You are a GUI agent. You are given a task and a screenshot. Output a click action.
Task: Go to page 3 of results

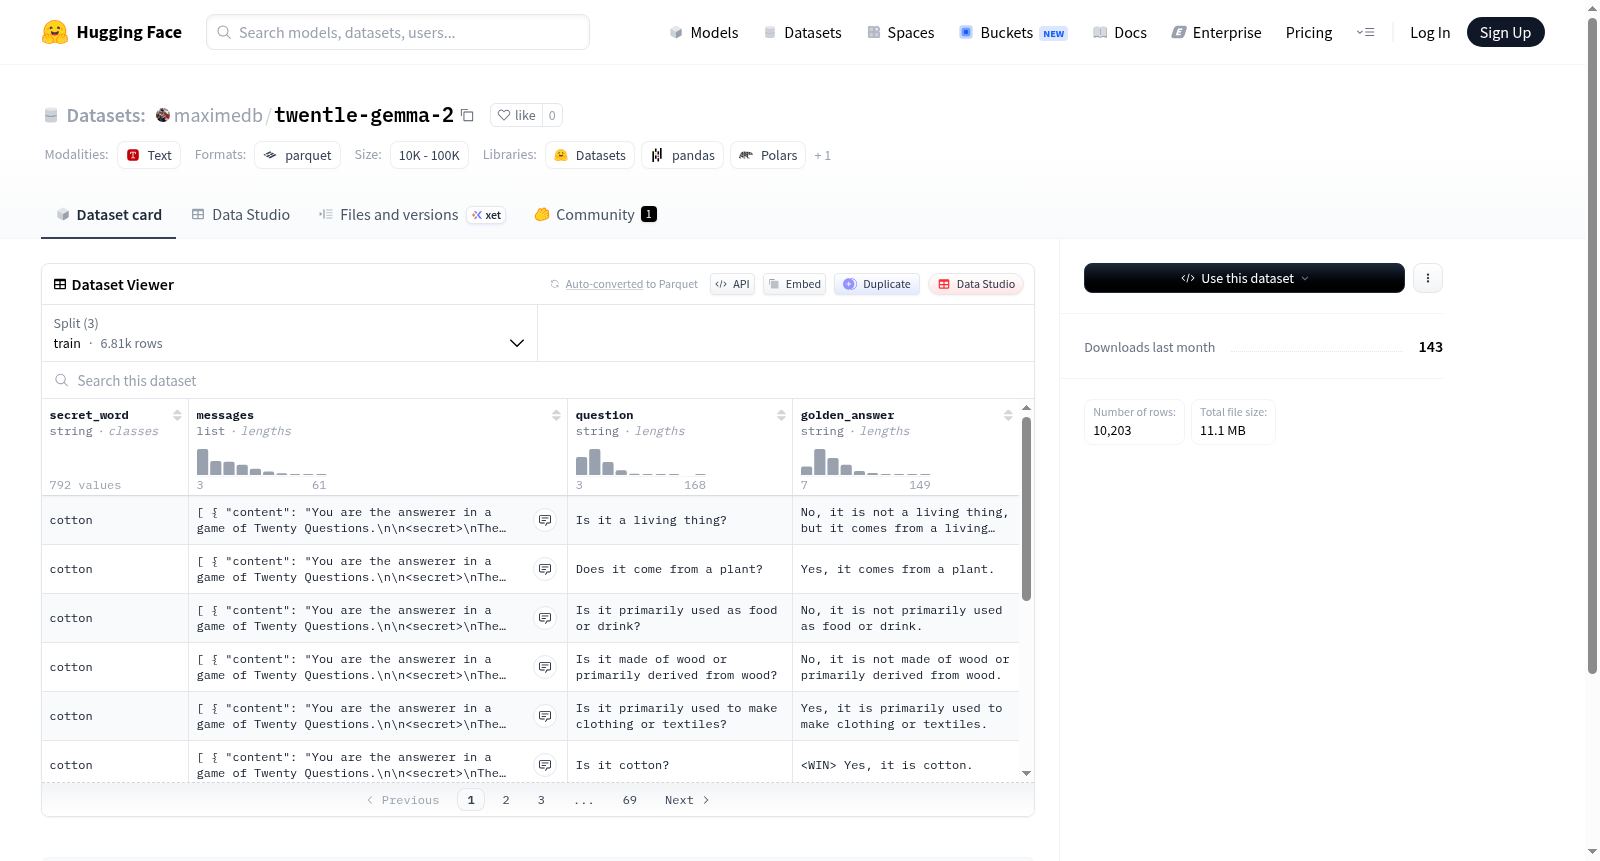[541, 800]
